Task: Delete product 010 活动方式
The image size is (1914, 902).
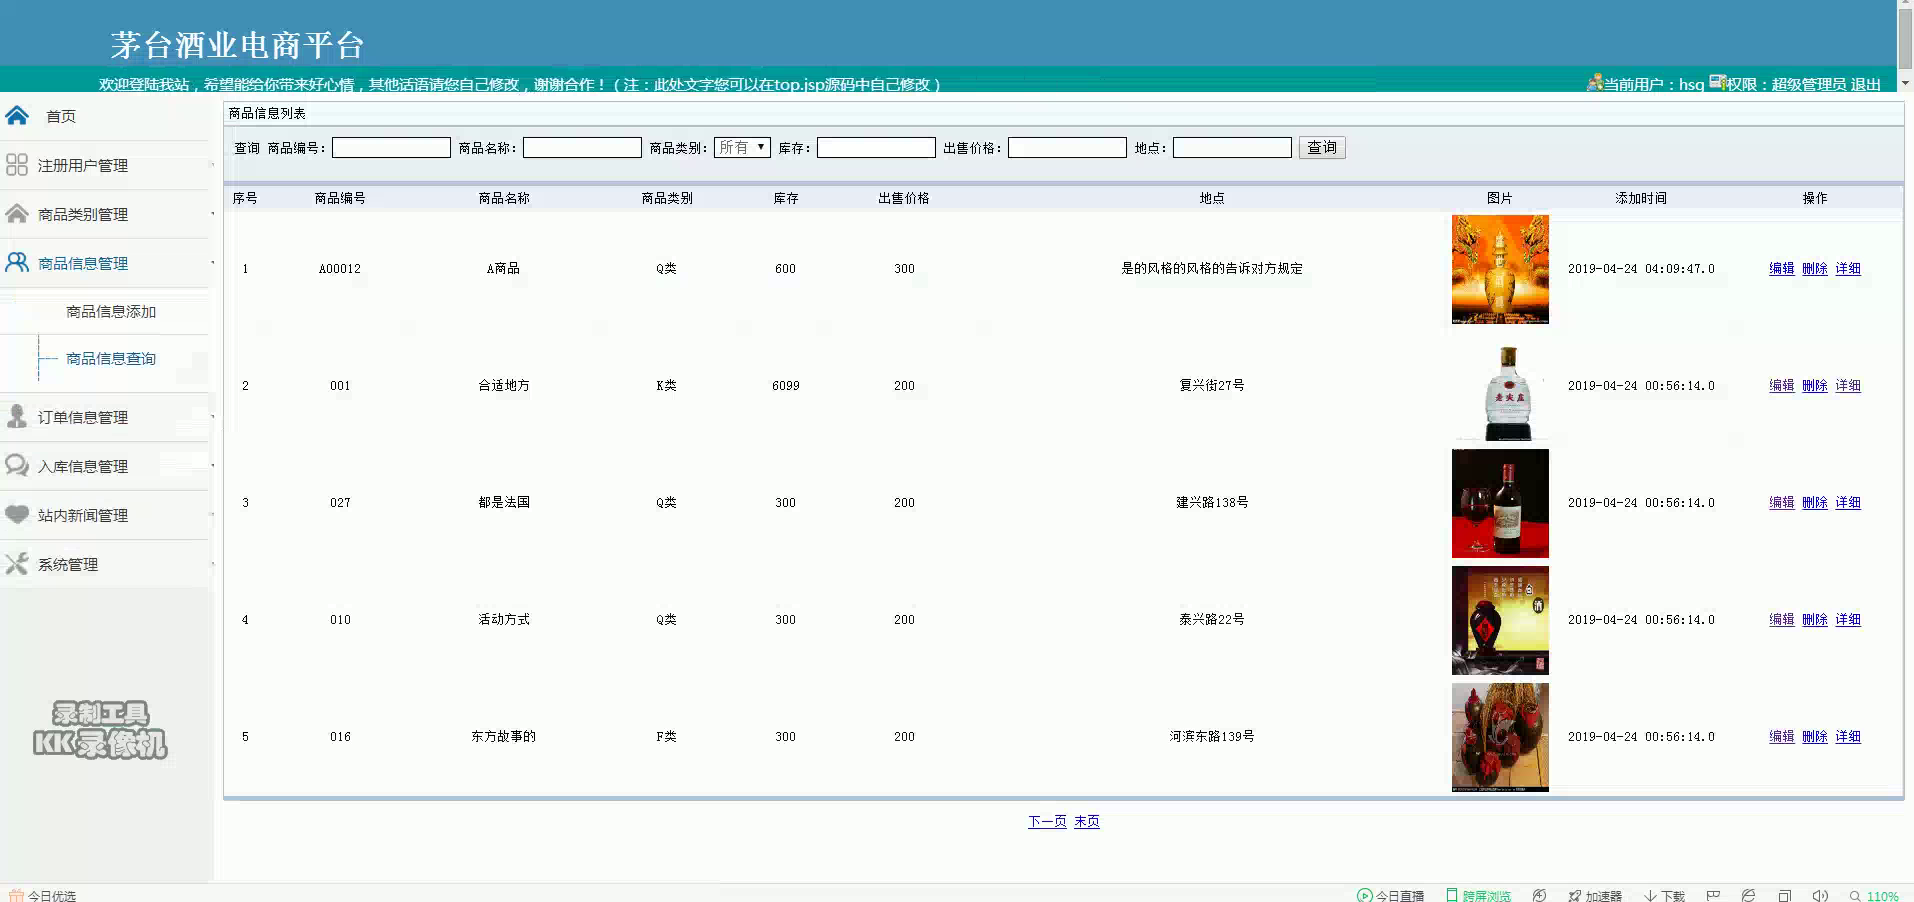Action: coord(1815,619)
